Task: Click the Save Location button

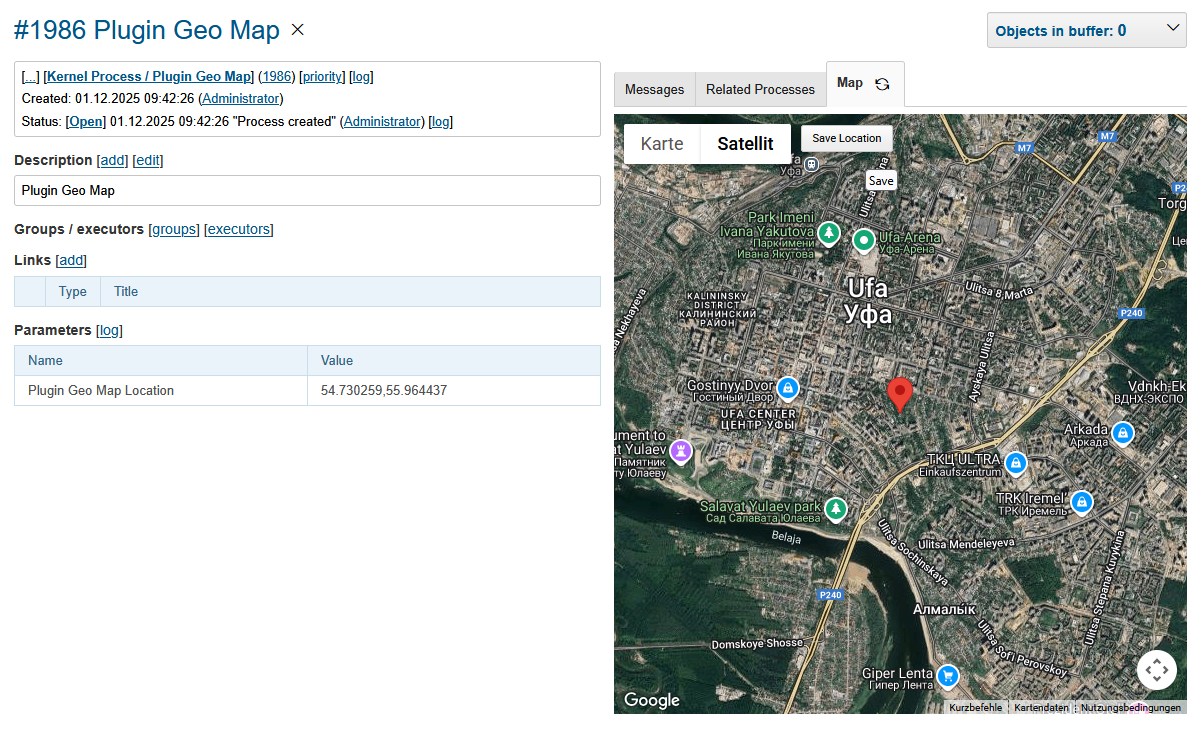Action: 846,139
